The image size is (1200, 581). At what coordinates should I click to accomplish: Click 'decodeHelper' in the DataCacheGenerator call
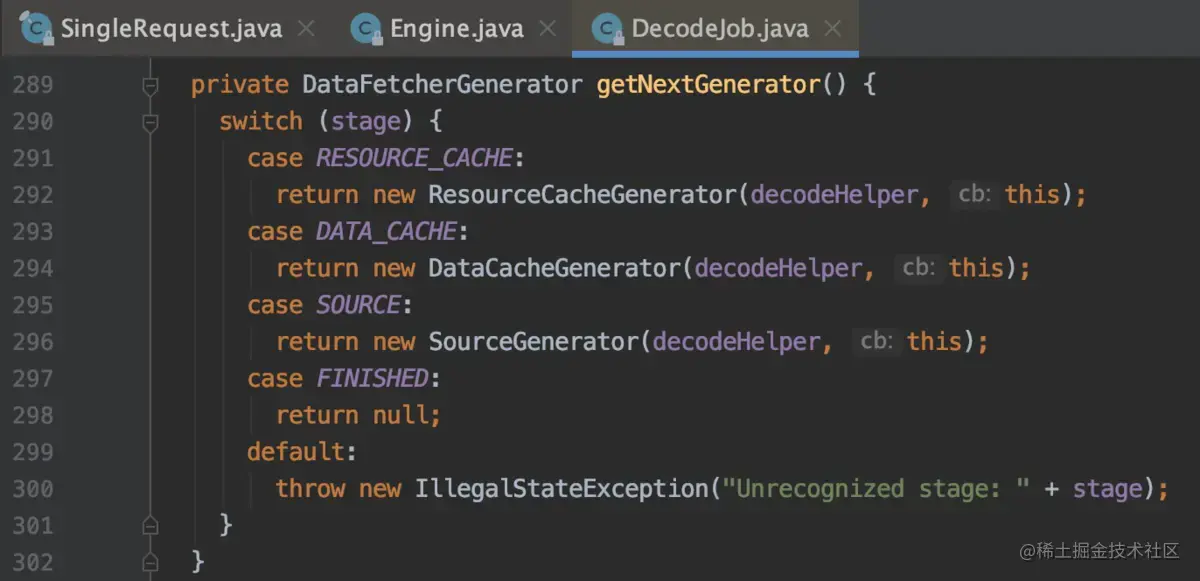tap(778, 268)
